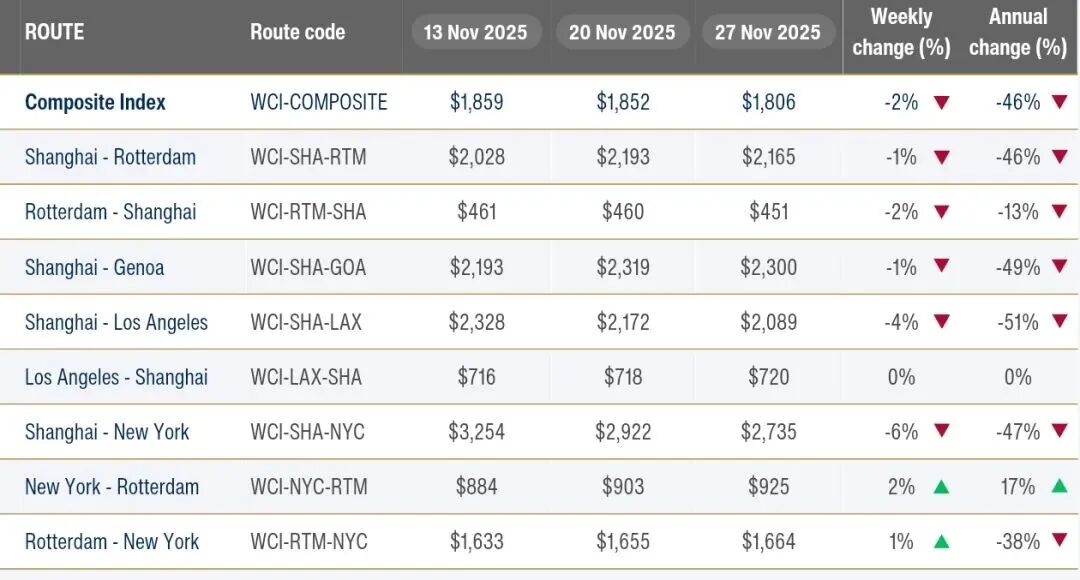
Task: Click Composite Index weekly red down arrow
Action: 940,102
